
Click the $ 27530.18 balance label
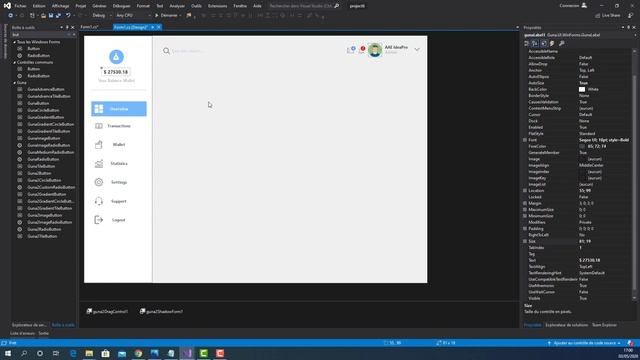point(116,72)
